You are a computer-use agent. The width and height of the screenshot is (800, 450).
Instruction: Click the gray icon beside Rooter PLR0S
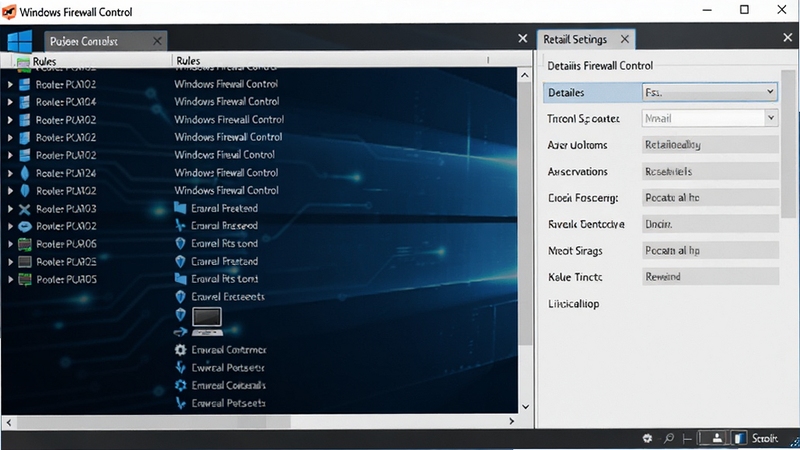pos(24,262)
